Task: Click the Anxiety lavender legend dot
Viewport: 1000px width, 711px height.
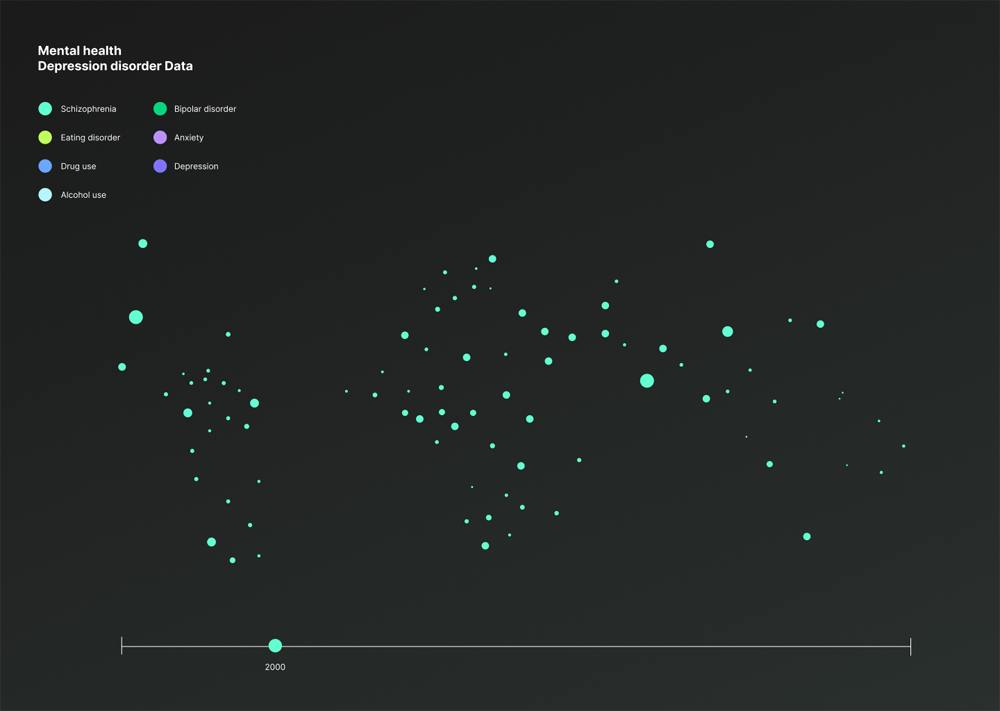Action: (x=160, y=137)
